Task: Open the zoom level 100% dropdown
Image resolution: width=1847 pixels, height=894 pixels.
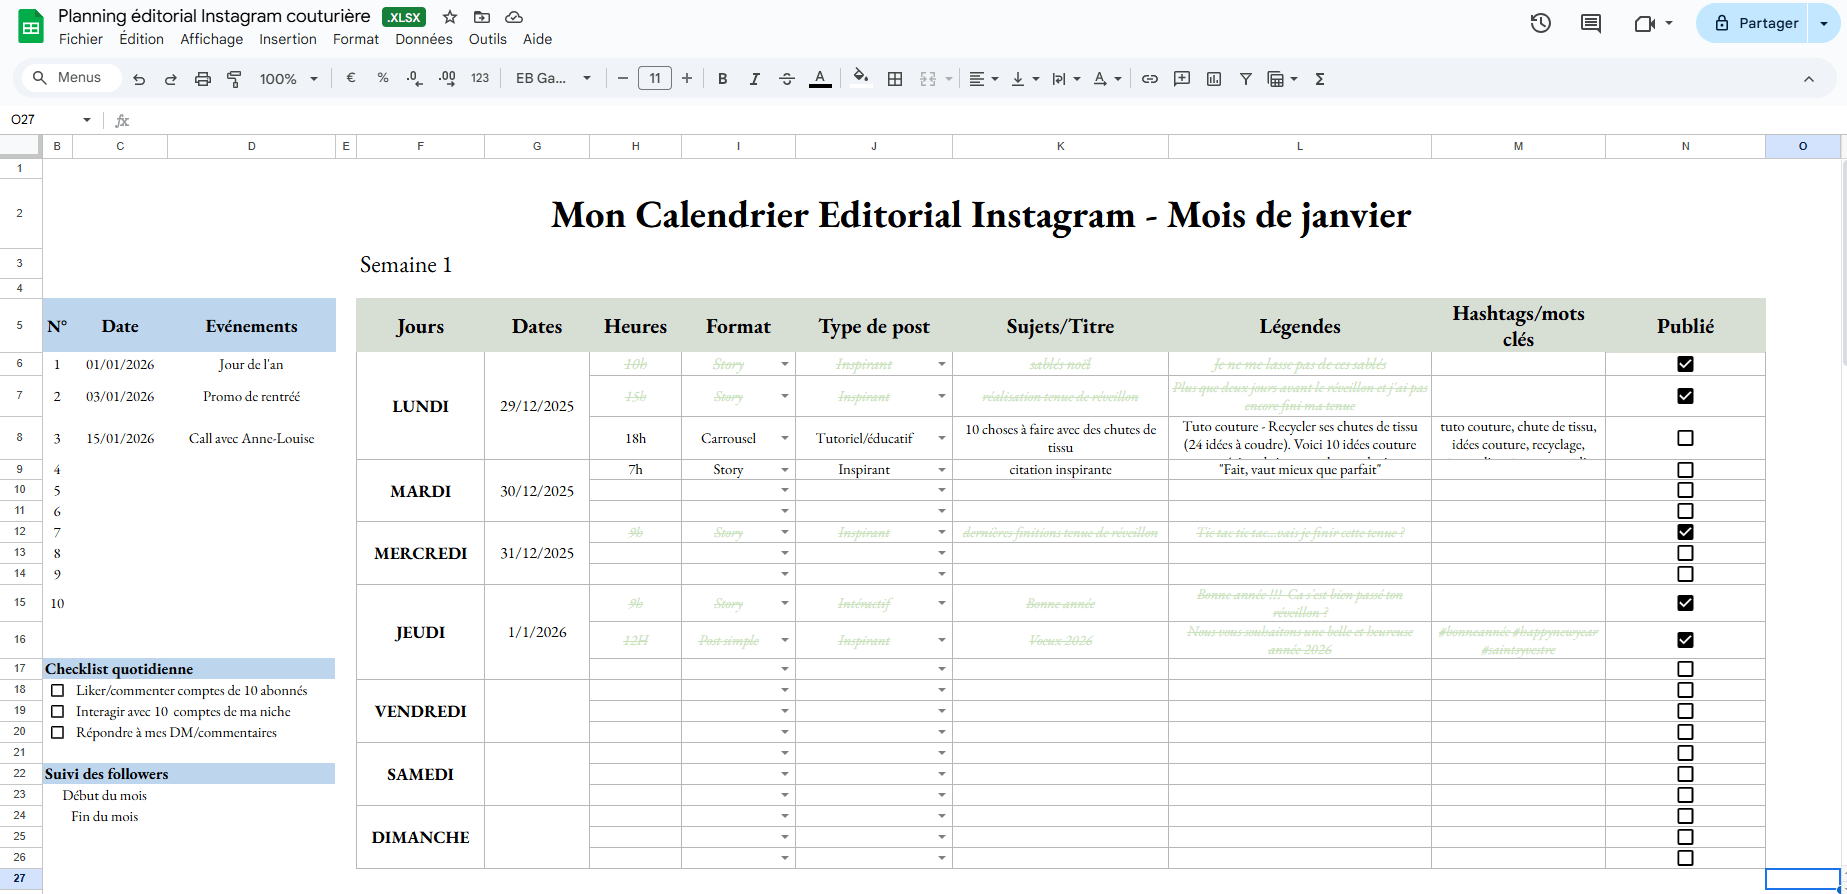Action: pyautogui.click(x=288, y=79)
